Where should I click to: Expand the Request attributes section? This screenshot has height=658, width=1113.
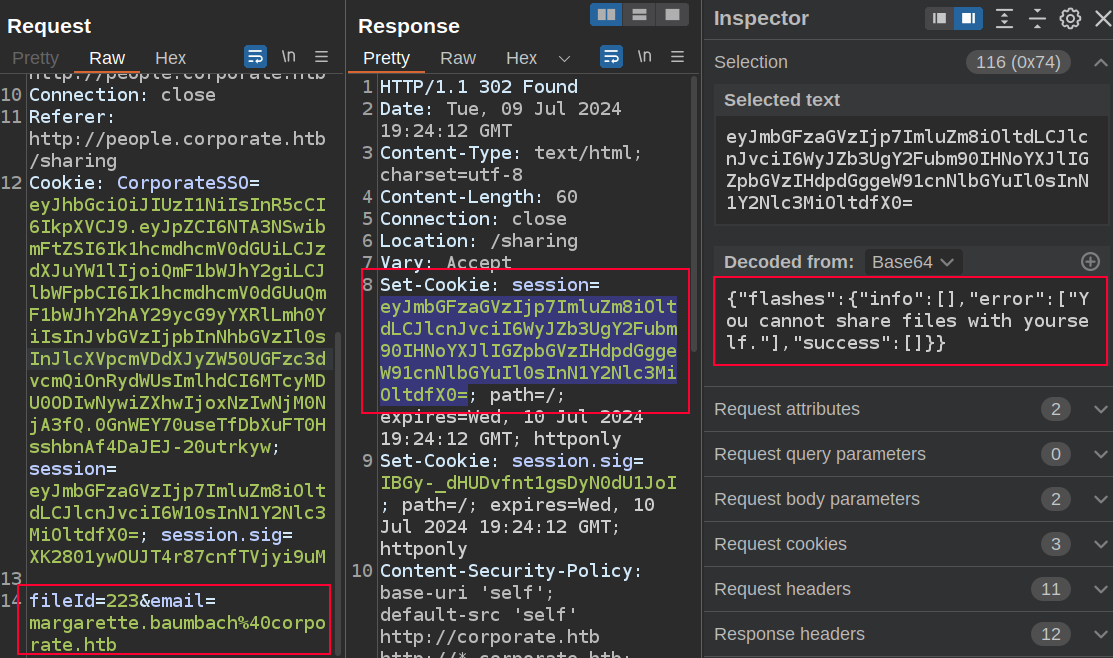[x=1100, y=409]
